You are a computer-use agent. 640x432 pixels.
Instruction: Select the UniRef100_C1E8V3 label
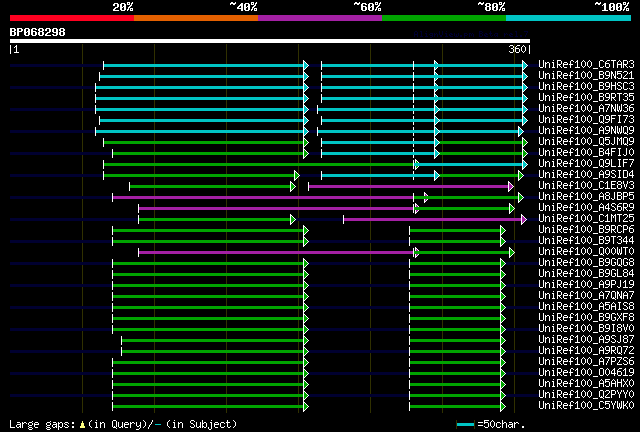click(586, 186)
